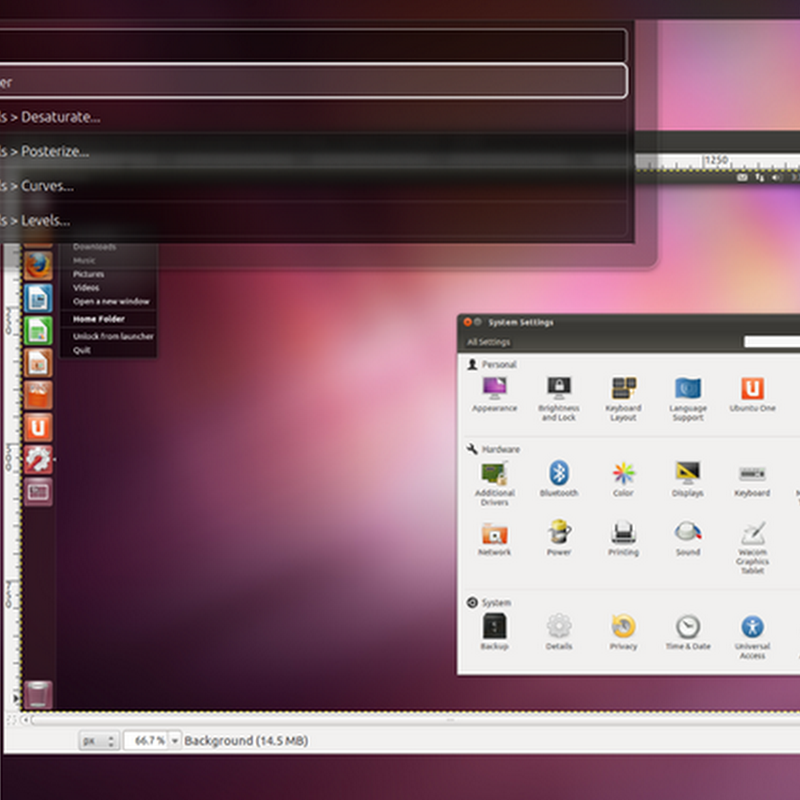Launch LibreOffice Calc from launcher

(x=38, y=331)
